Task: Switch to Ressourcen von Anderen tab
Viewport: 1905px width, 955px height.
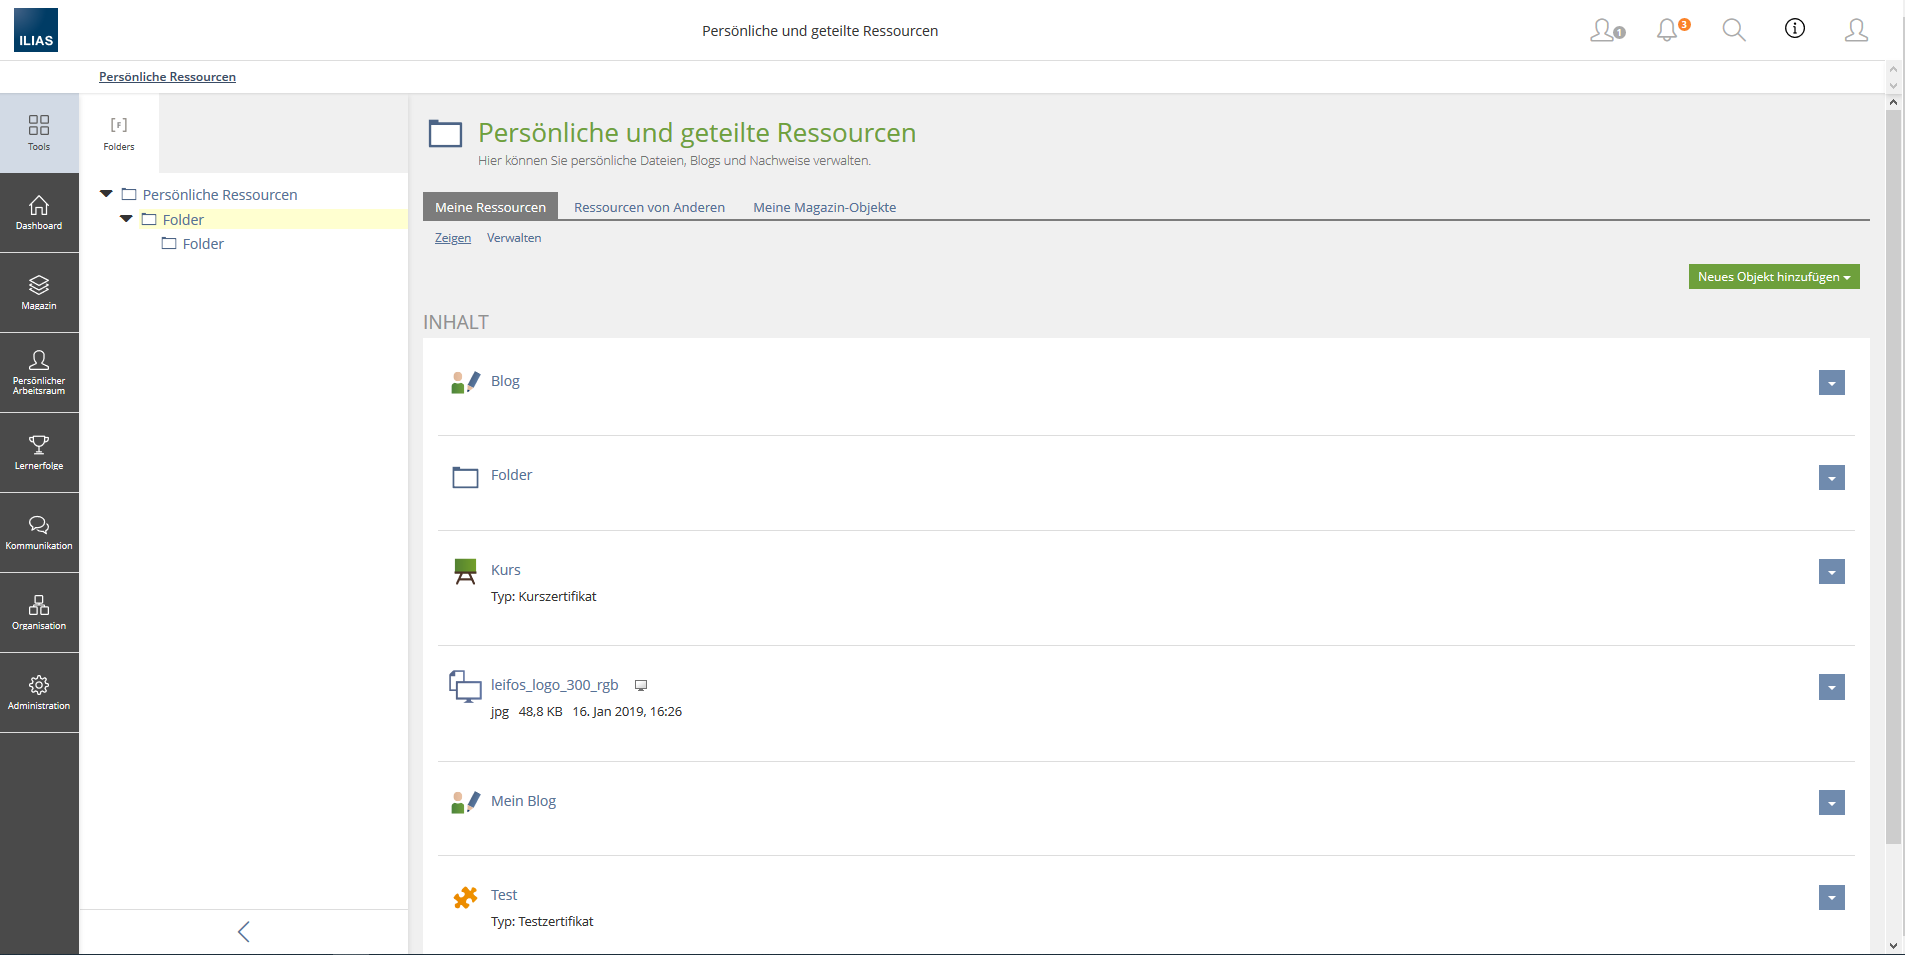Action: 649,207
